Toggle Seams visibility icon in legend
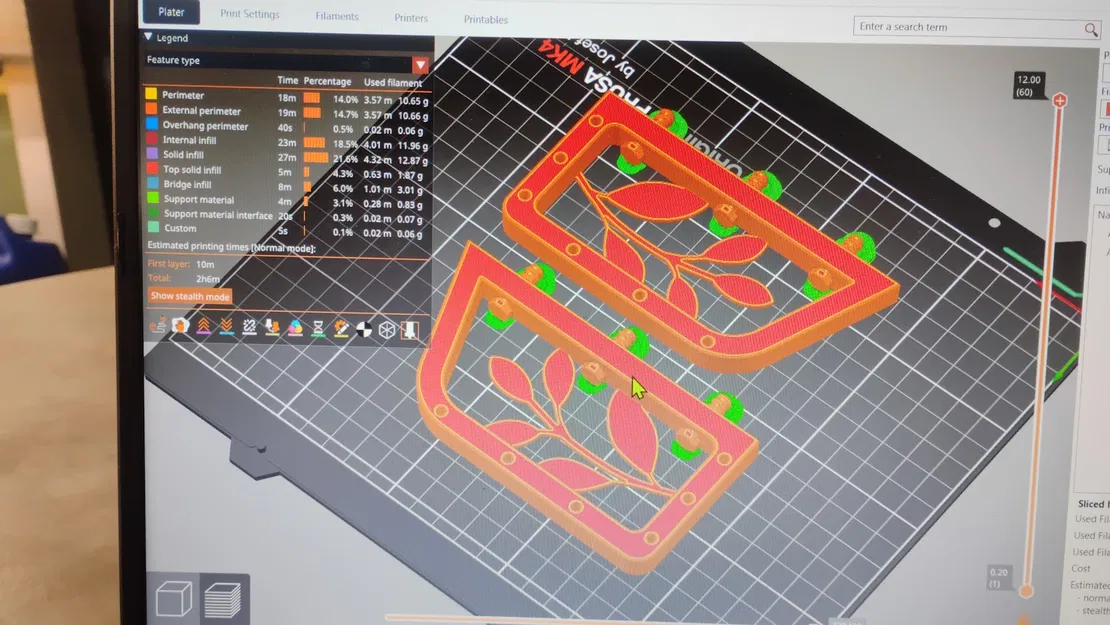The image size is (1110, 625). pyautogui.click(x=249, y=327)
